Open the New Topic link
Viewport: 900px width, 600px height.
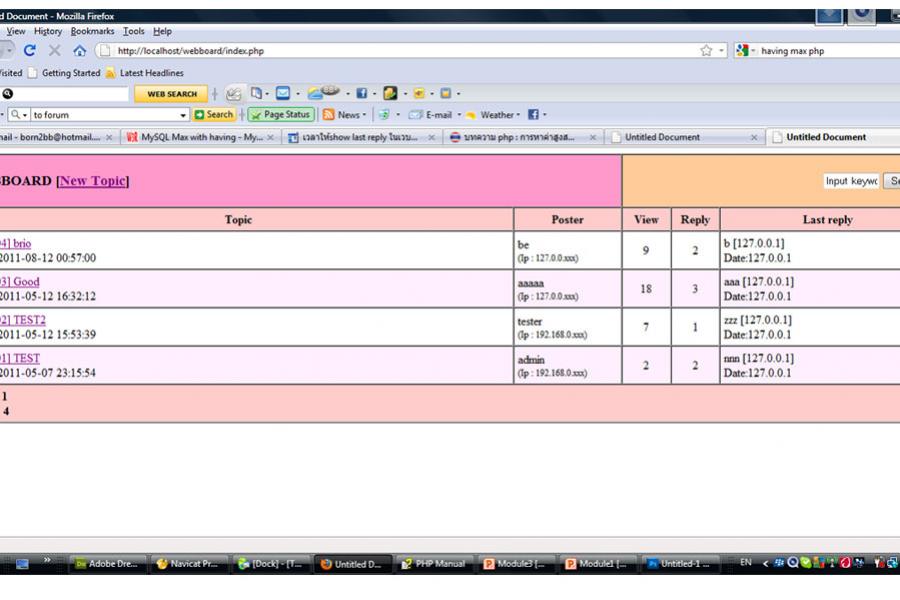click(x=93, y=181)
